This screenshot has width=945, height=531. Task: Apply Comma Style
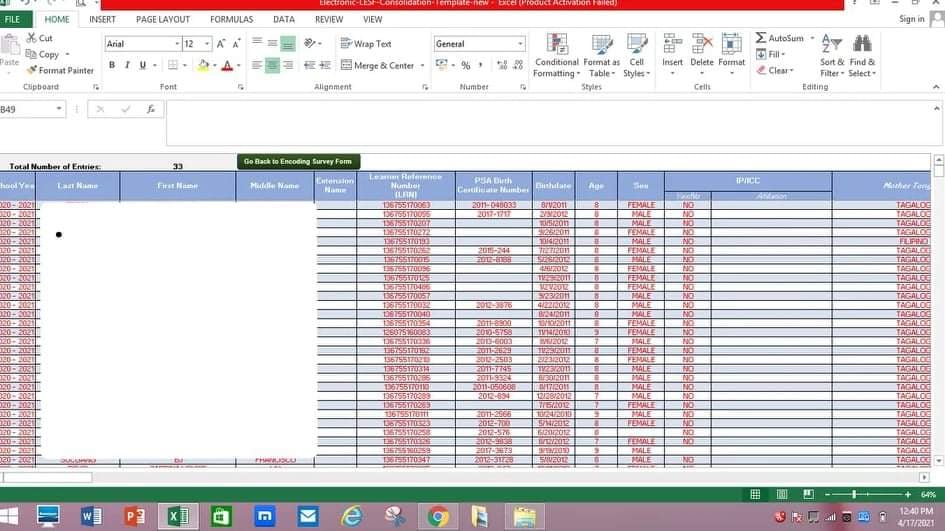[481, 65]
